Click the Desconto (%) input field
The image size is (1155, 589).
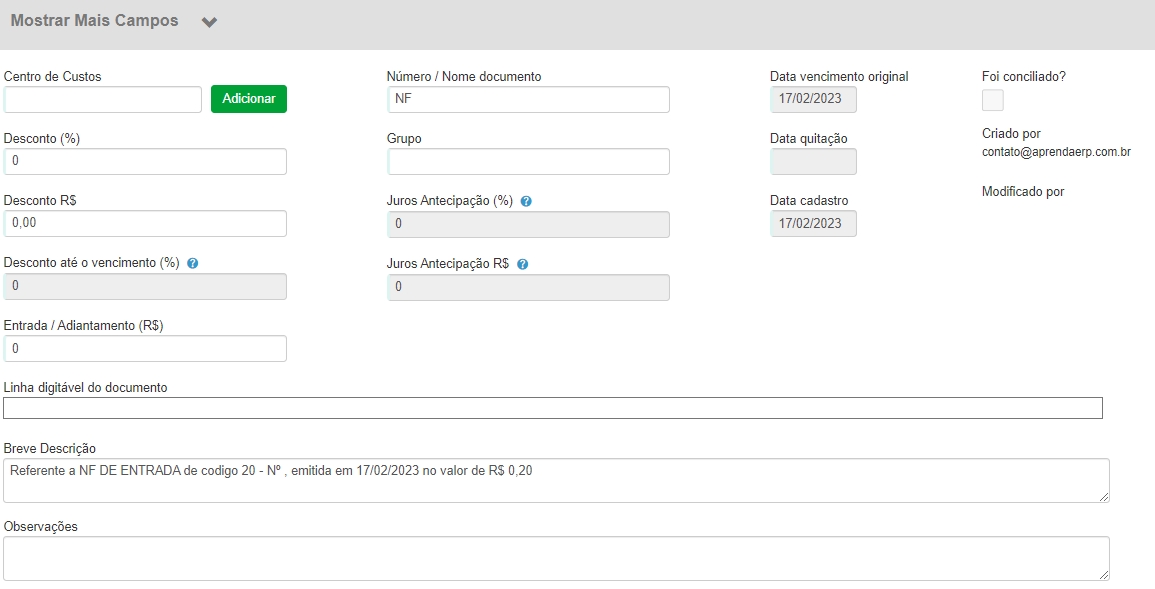tap(145, 162)
